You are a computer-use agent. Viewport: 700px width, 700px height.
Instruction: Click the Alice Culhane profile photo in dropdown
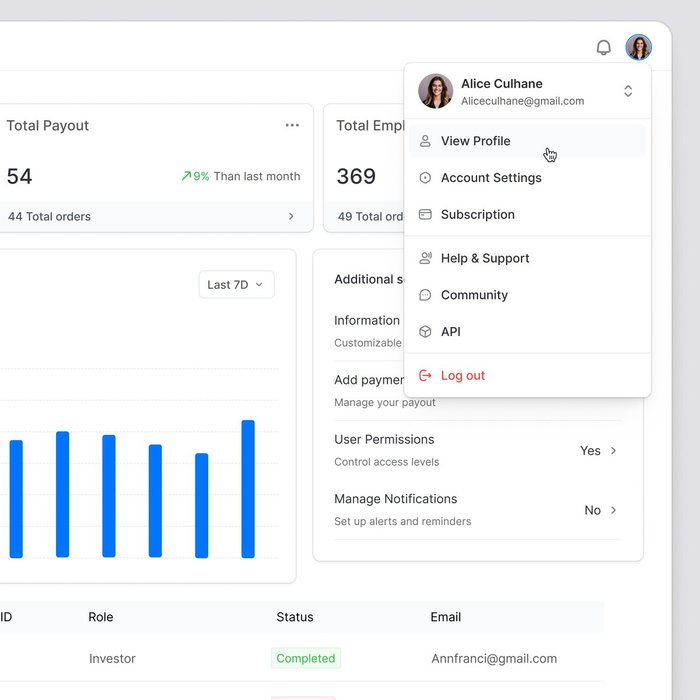pos(436,91)
